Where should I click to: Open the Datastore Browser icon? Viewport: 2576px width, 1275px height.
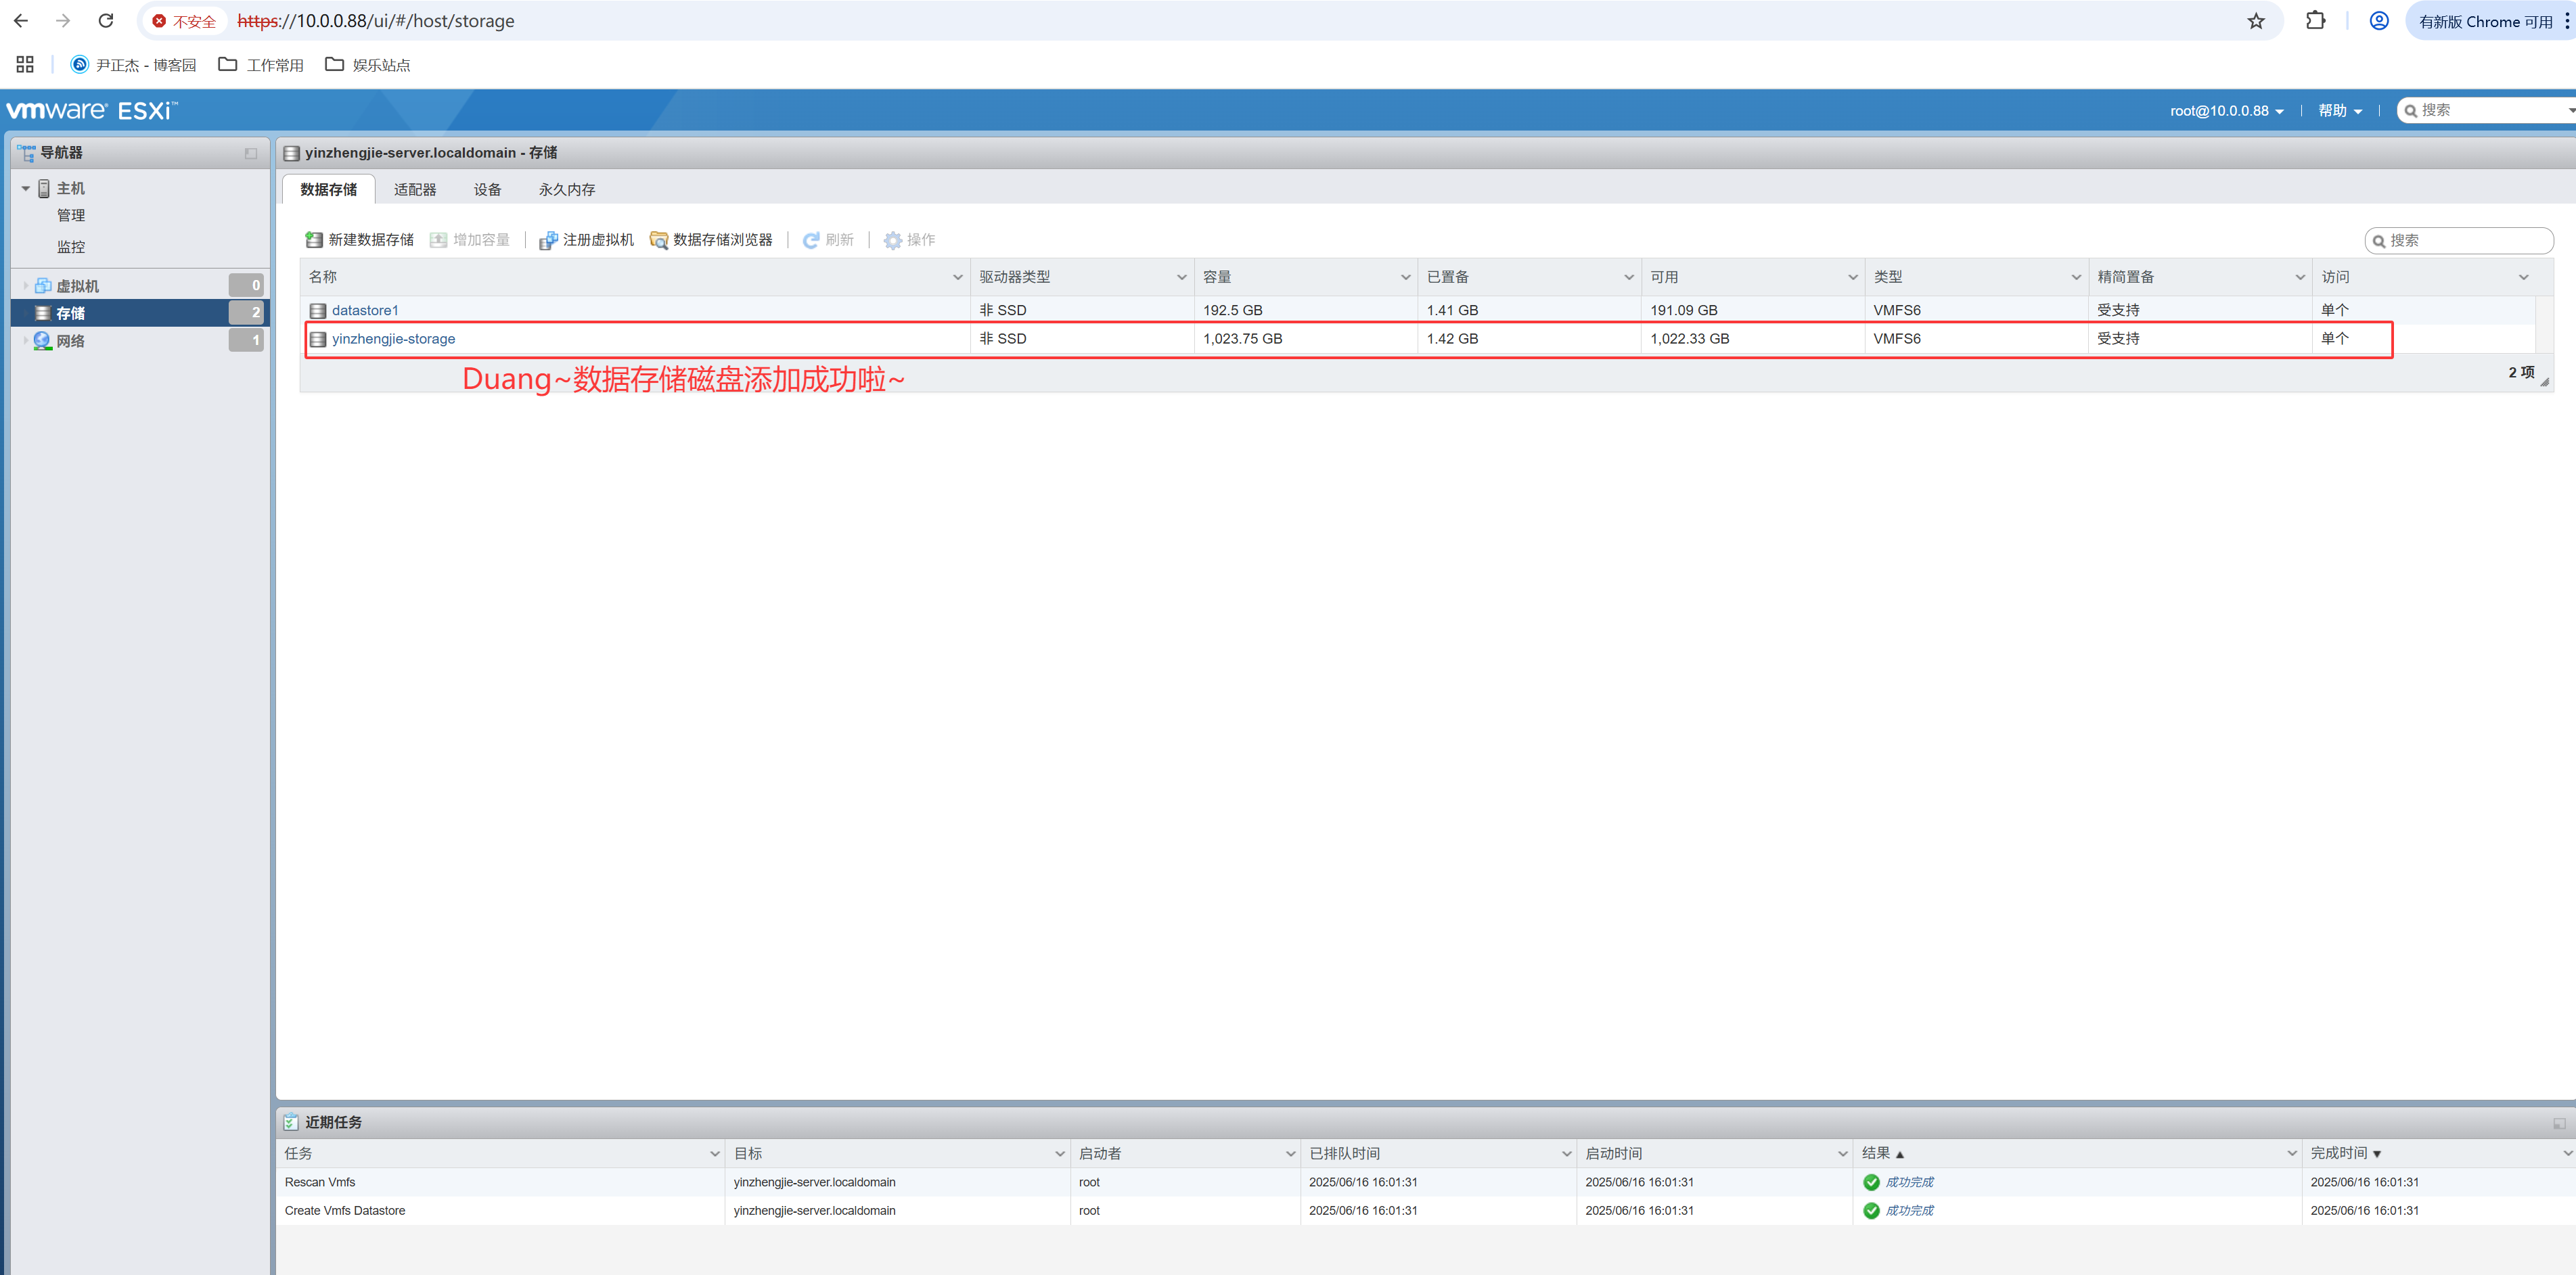[659, 240]
